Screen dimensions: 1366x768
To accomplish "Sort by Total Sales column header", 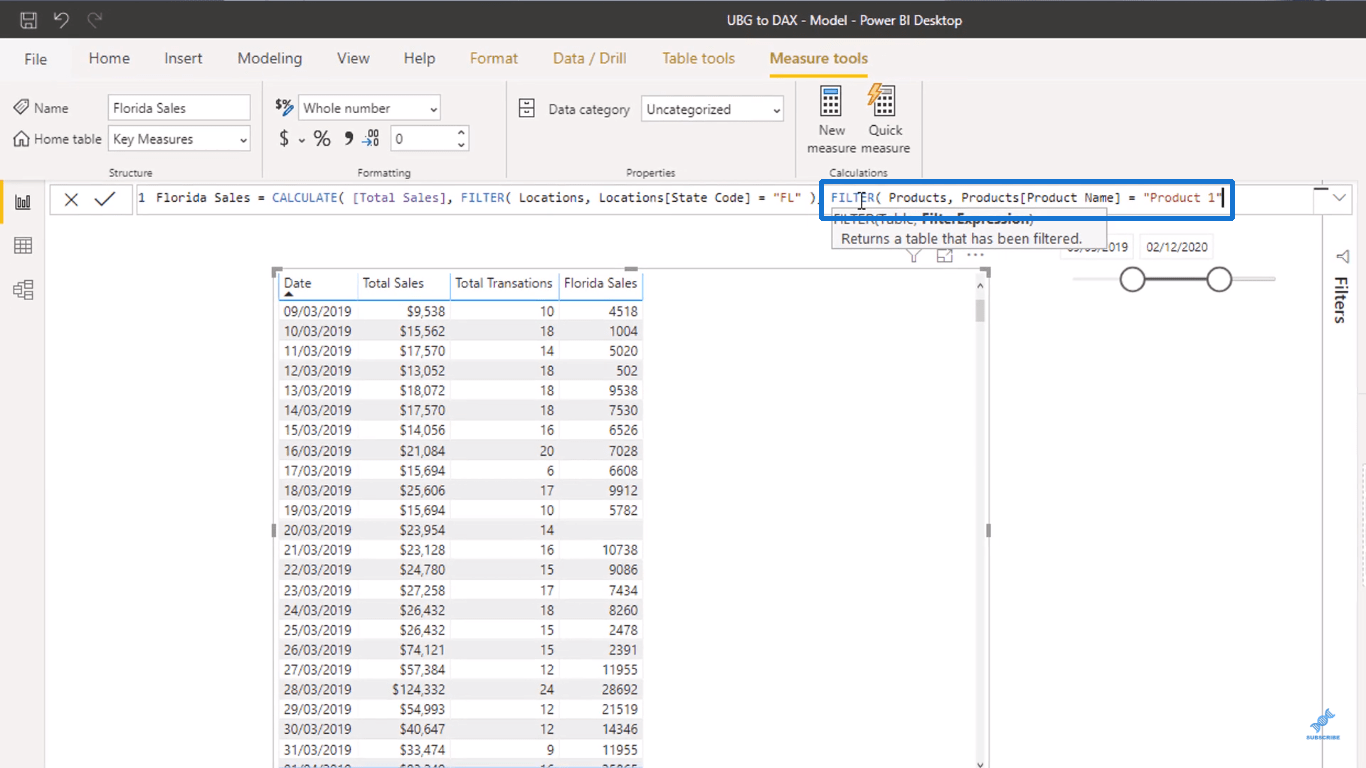I will 404,284.
